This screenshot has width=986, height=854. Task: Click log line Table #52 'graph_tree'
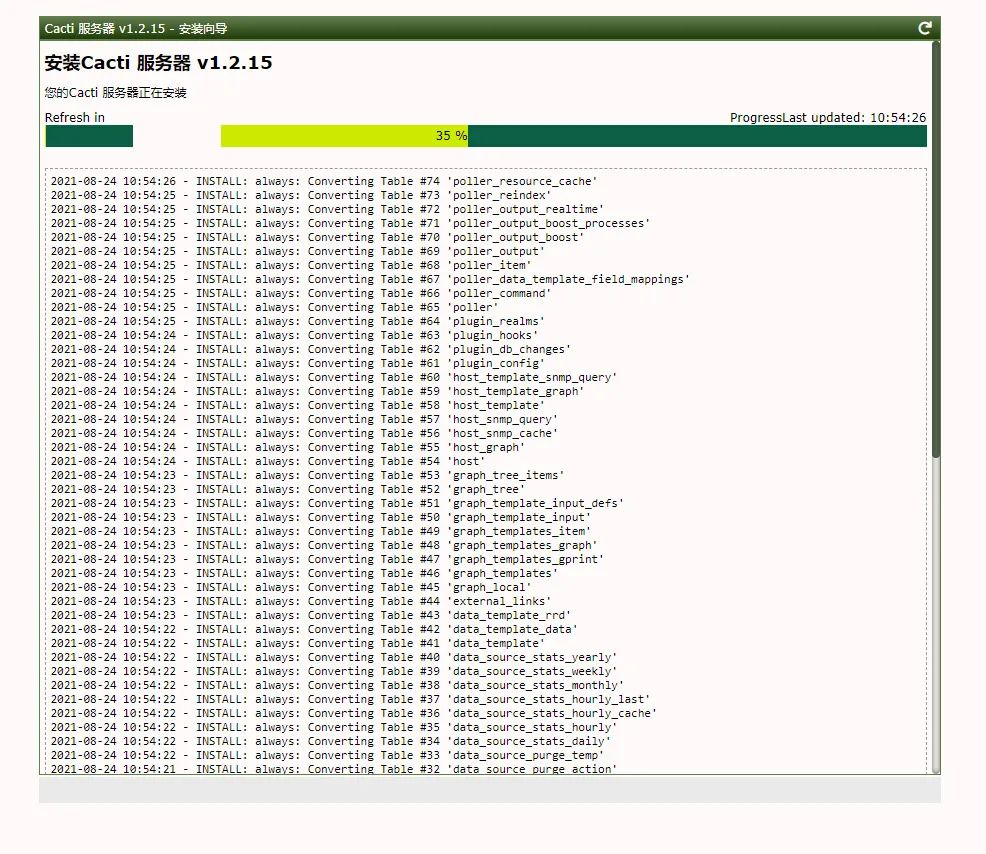pyautogui.click(x=287, y=489)
